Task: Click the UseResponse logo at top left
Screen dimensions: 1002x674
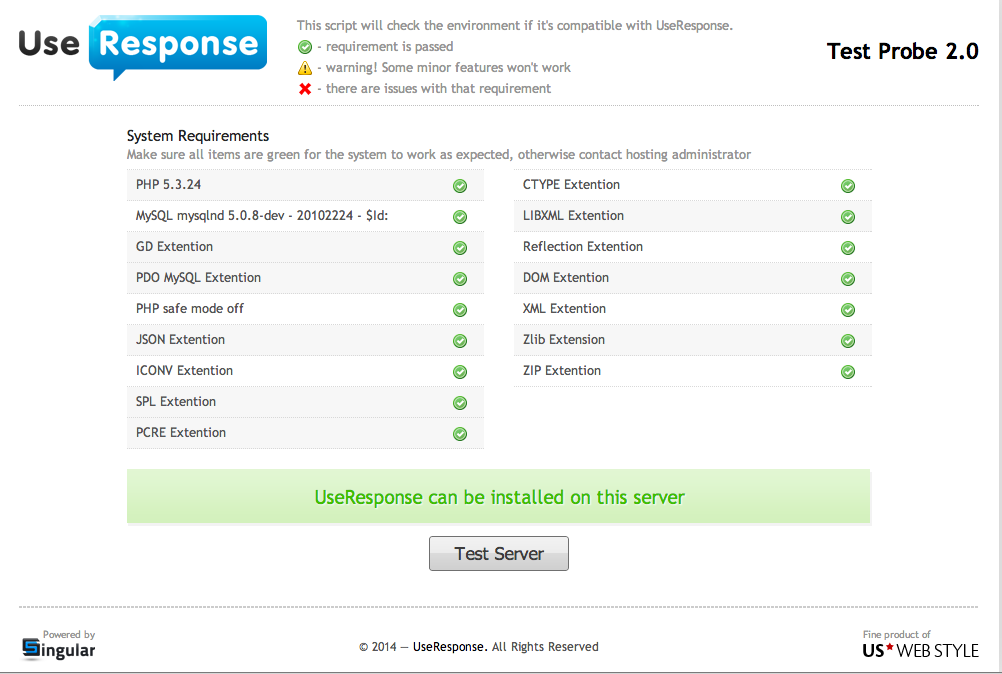Action: point(143,46)
